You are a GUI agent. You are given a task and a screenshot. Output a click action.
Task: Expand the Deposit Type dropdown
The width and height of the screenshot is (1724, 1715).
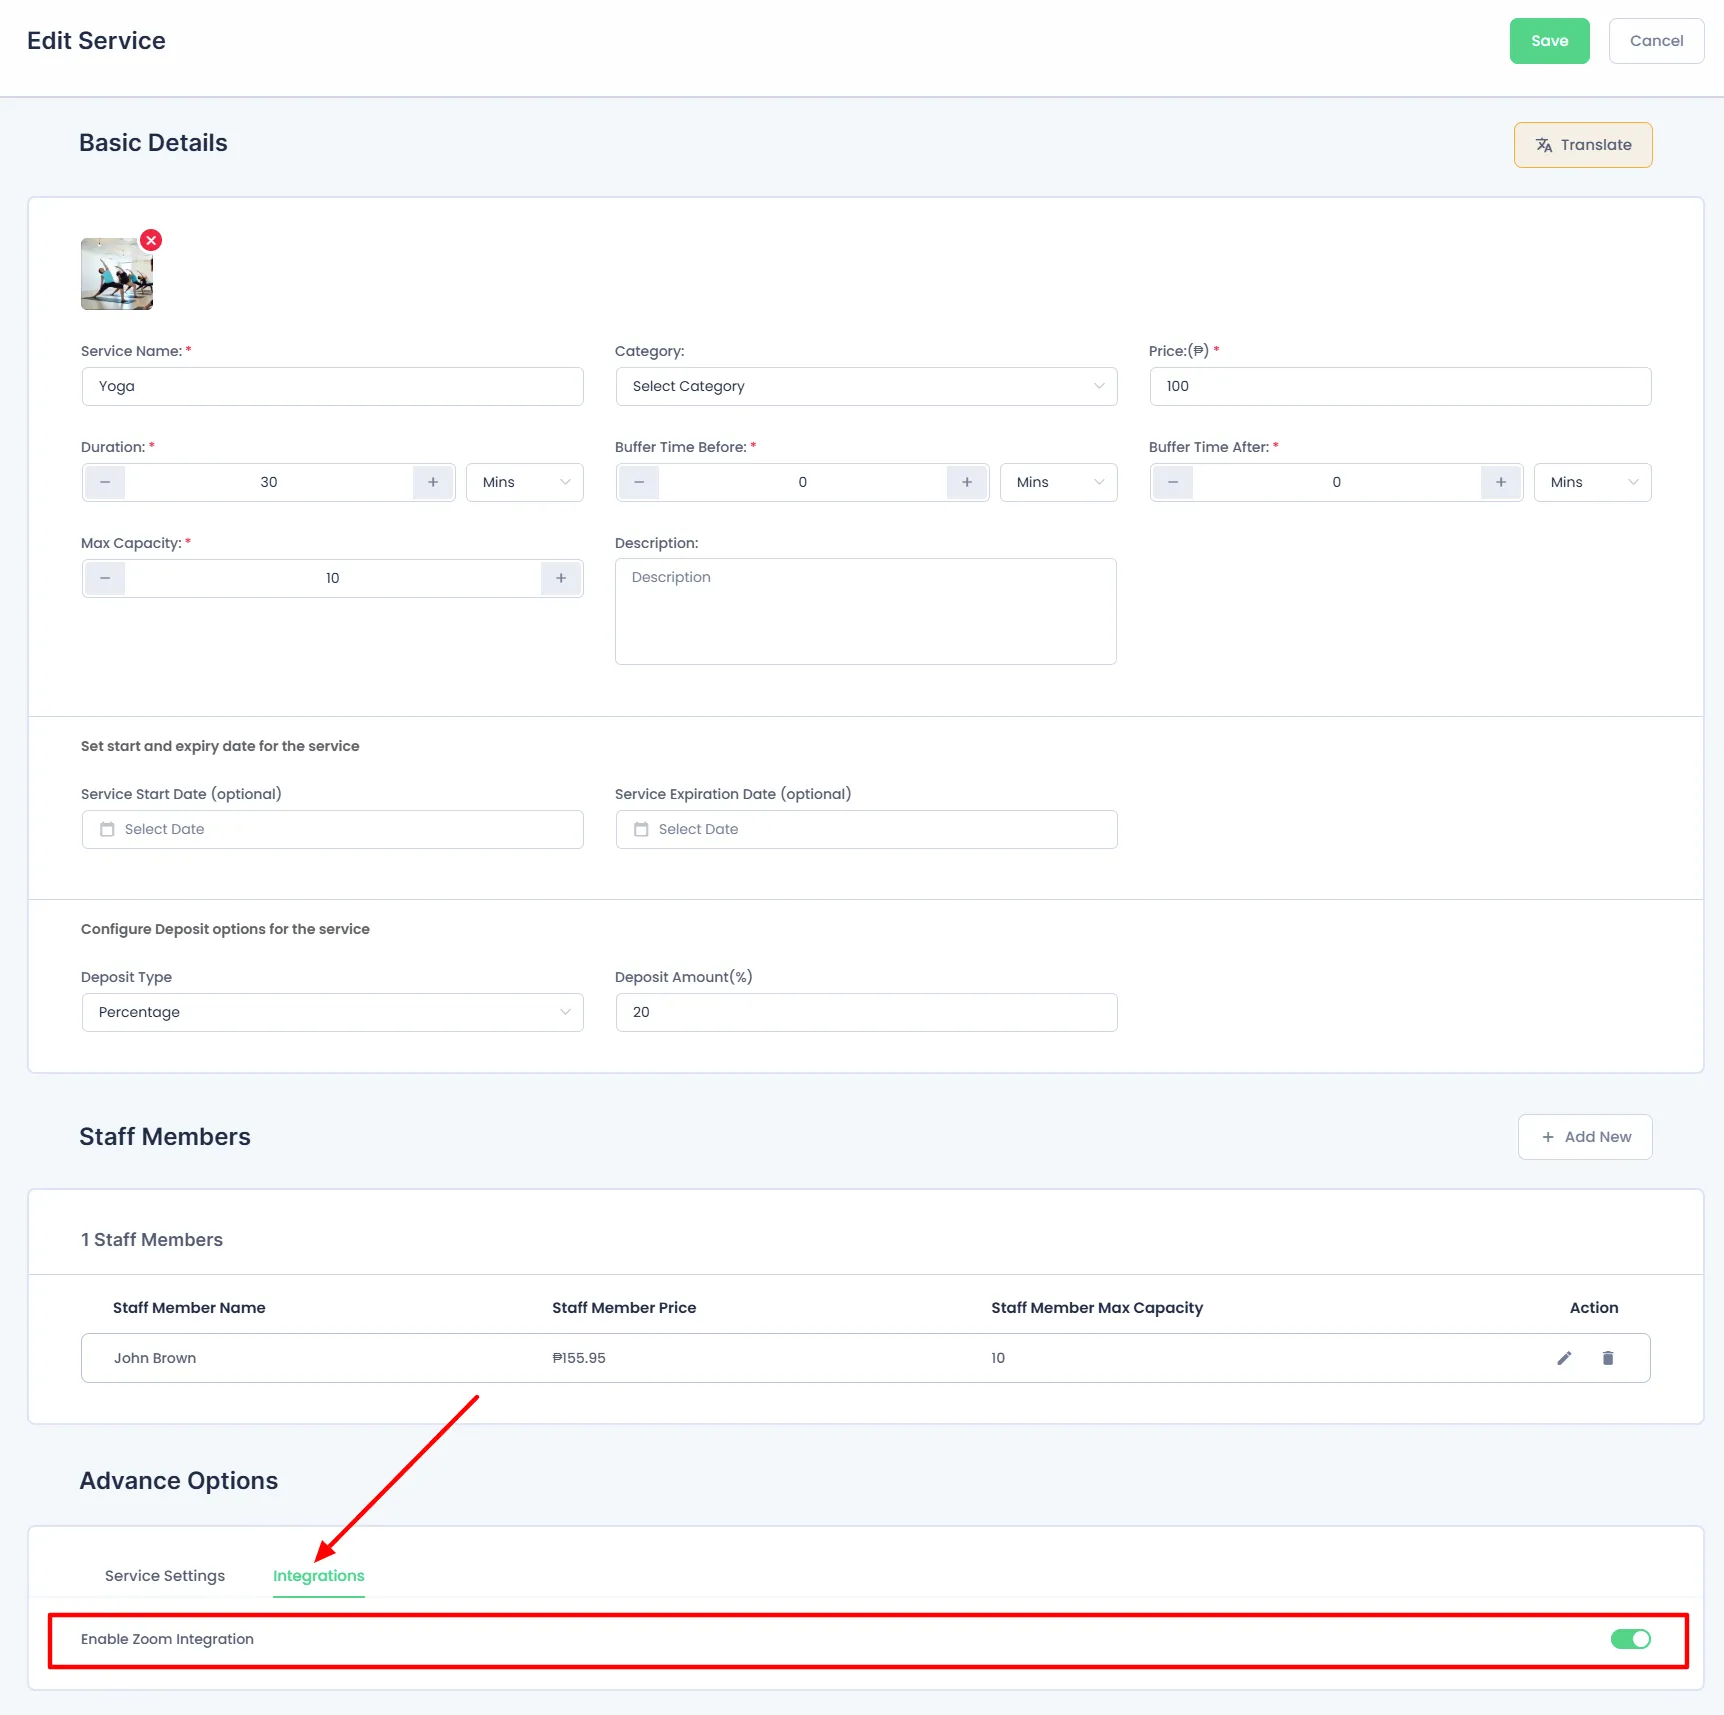(332, 1012)
